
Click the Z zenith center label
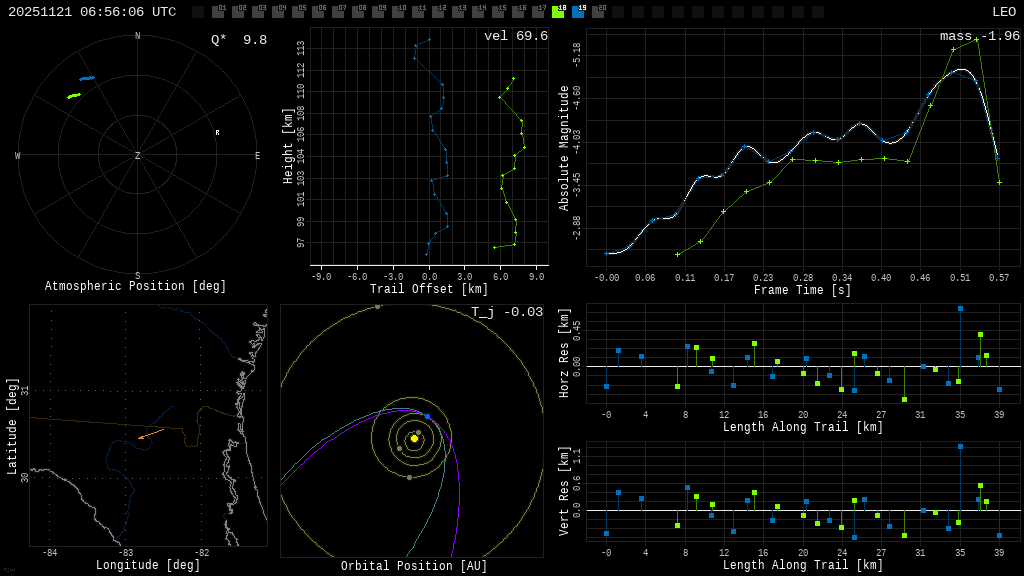tap(137, 155)
